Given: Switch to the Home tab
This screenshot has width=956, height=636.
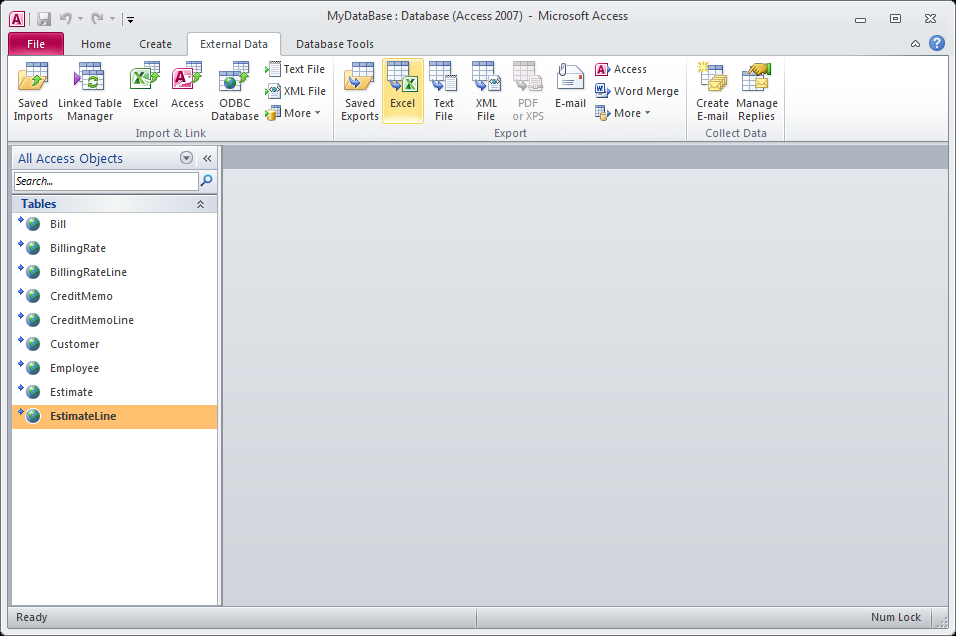Looking at the screenshot, I should pos(96,44).
